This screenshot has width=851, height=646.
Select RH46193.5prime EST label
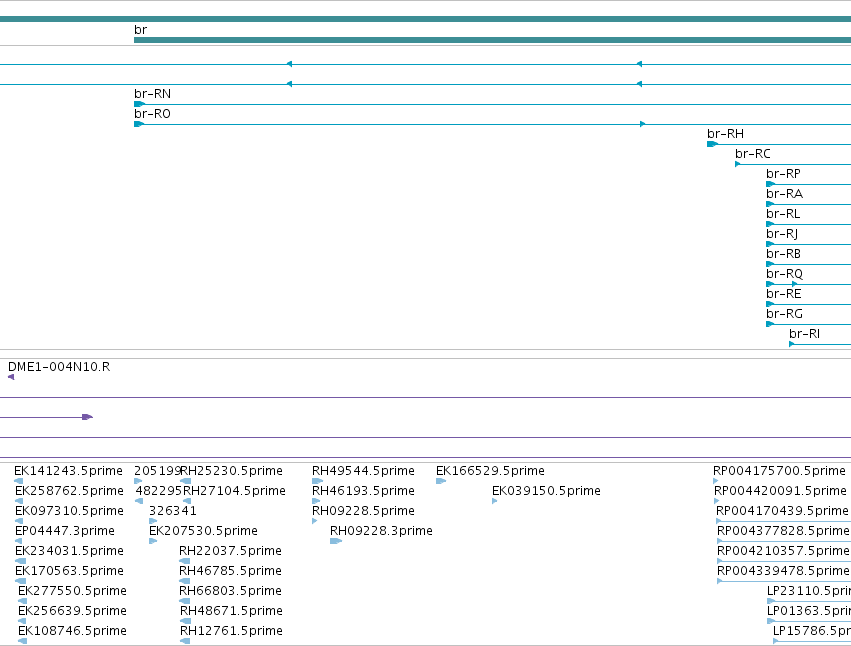click(x=363, y=491)
